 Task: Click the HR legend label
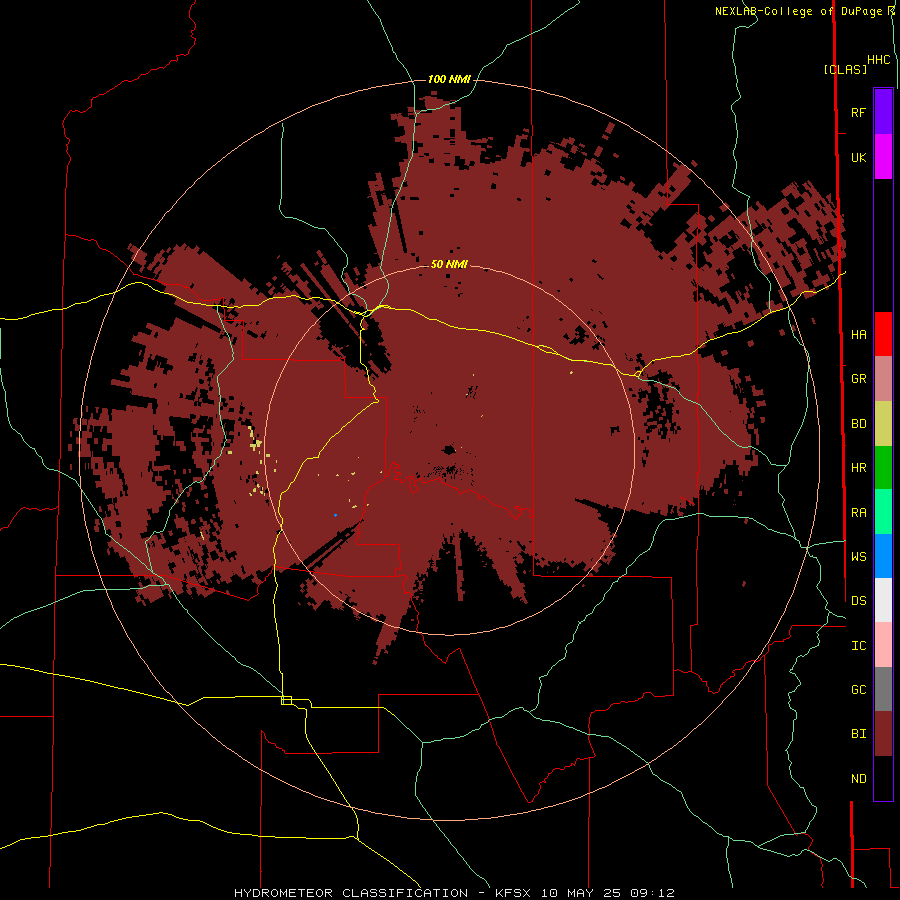click(x=858, y=468)
